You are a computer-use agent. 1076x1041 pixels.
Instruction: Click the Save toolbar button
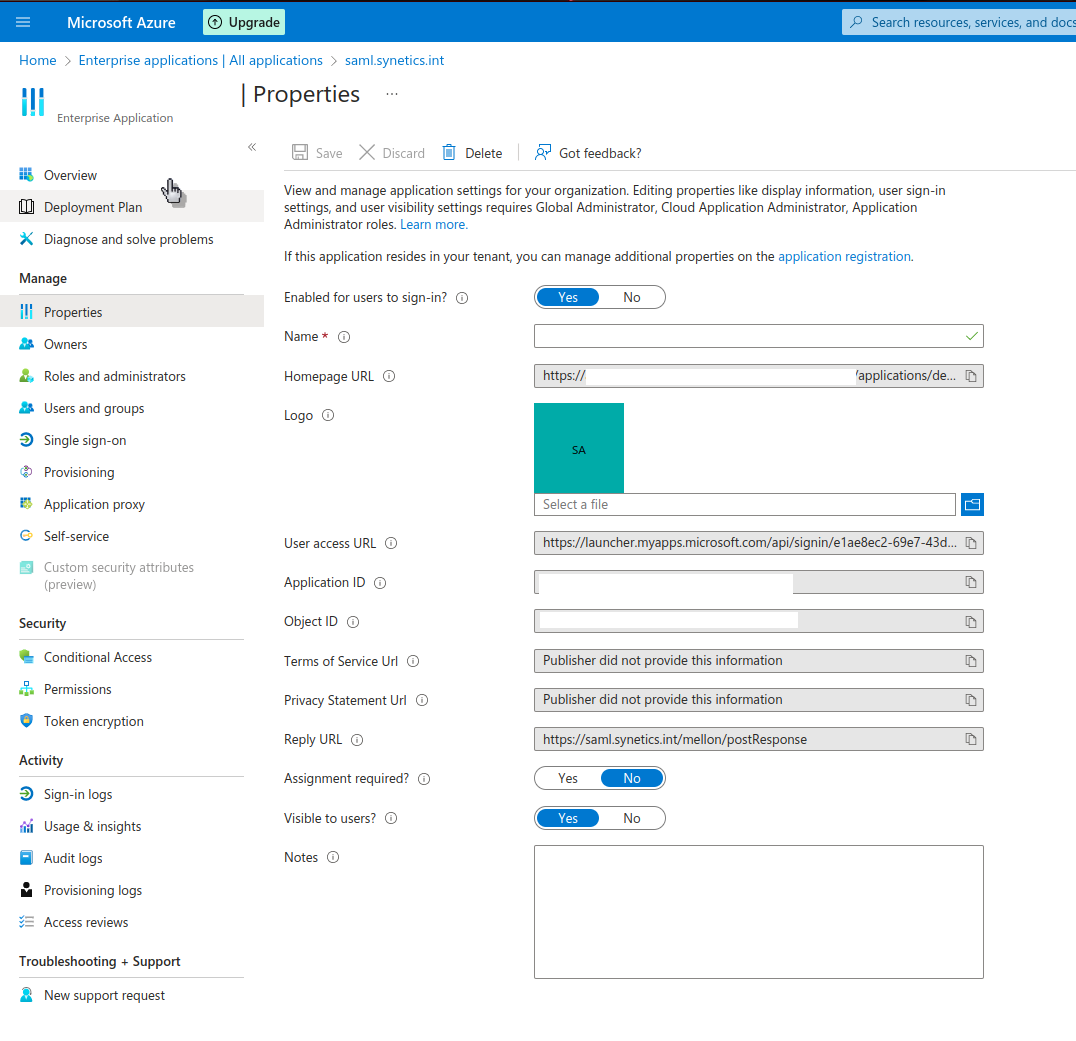[x=317, y=153]
